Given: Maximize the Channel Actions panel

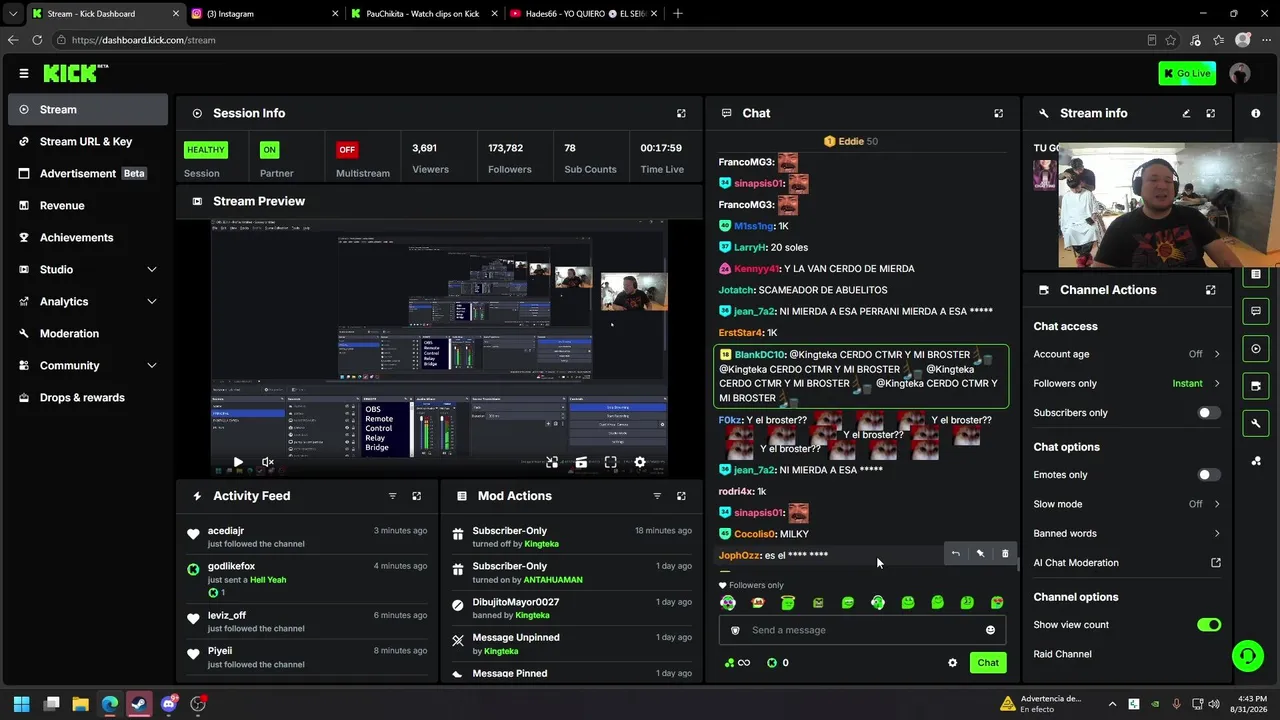Looking at the screenshot, I should click(x=1210, y=290).
